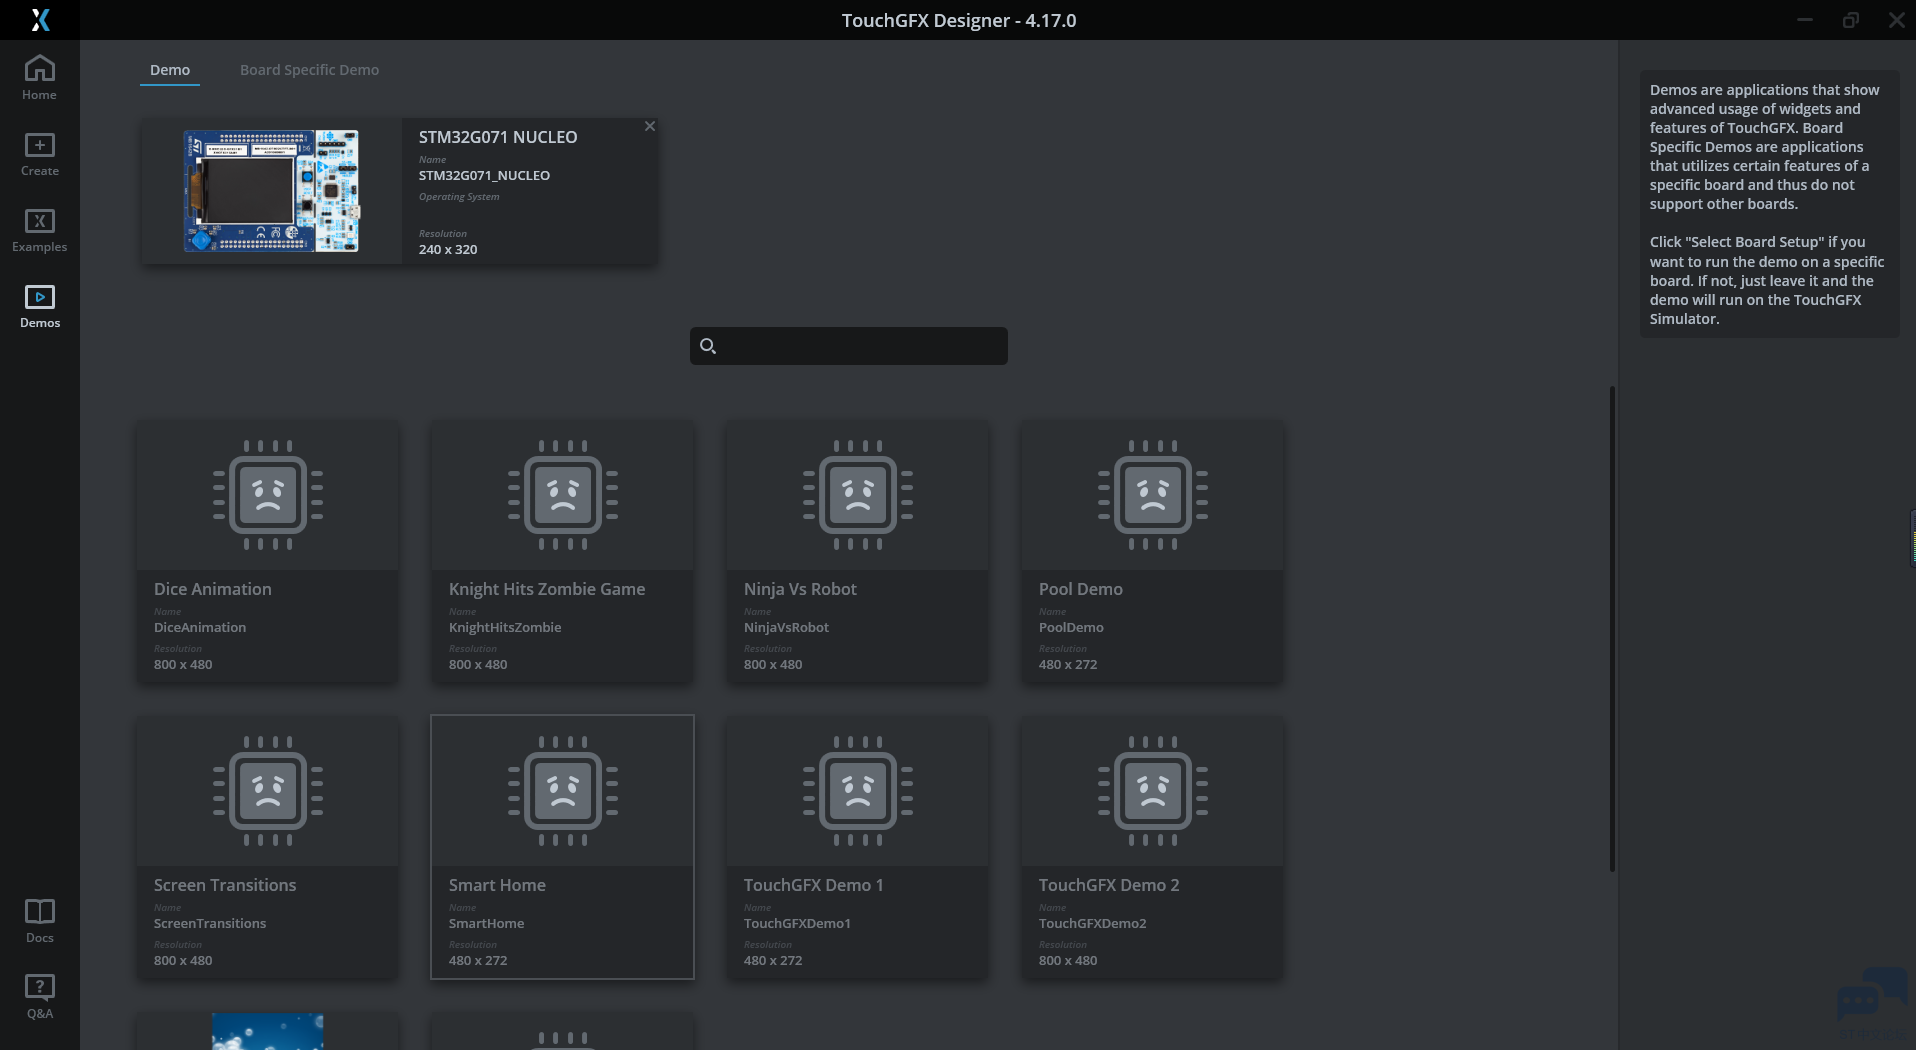Click the board name STM32G071_NUCLEO
The height and width of the screenshot is (1050, 1916).
[x=484, y=175]
